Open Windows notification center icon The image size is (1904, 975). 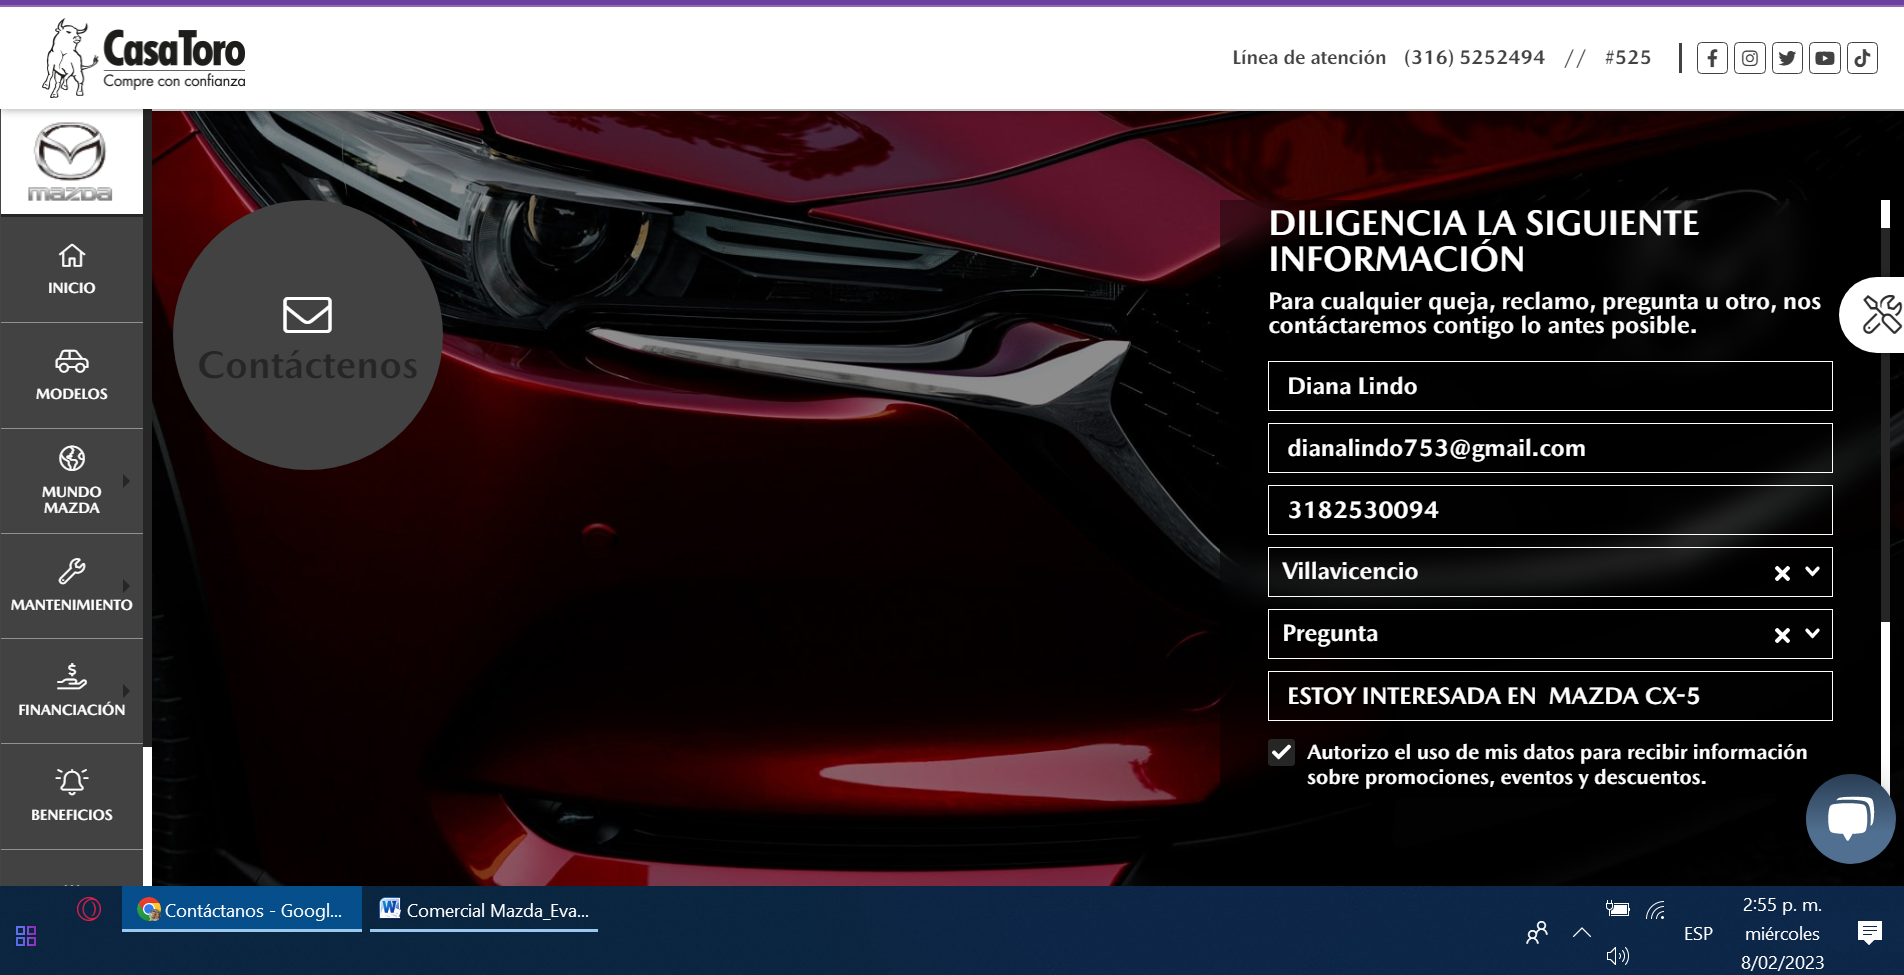[x=1869, y=933]
